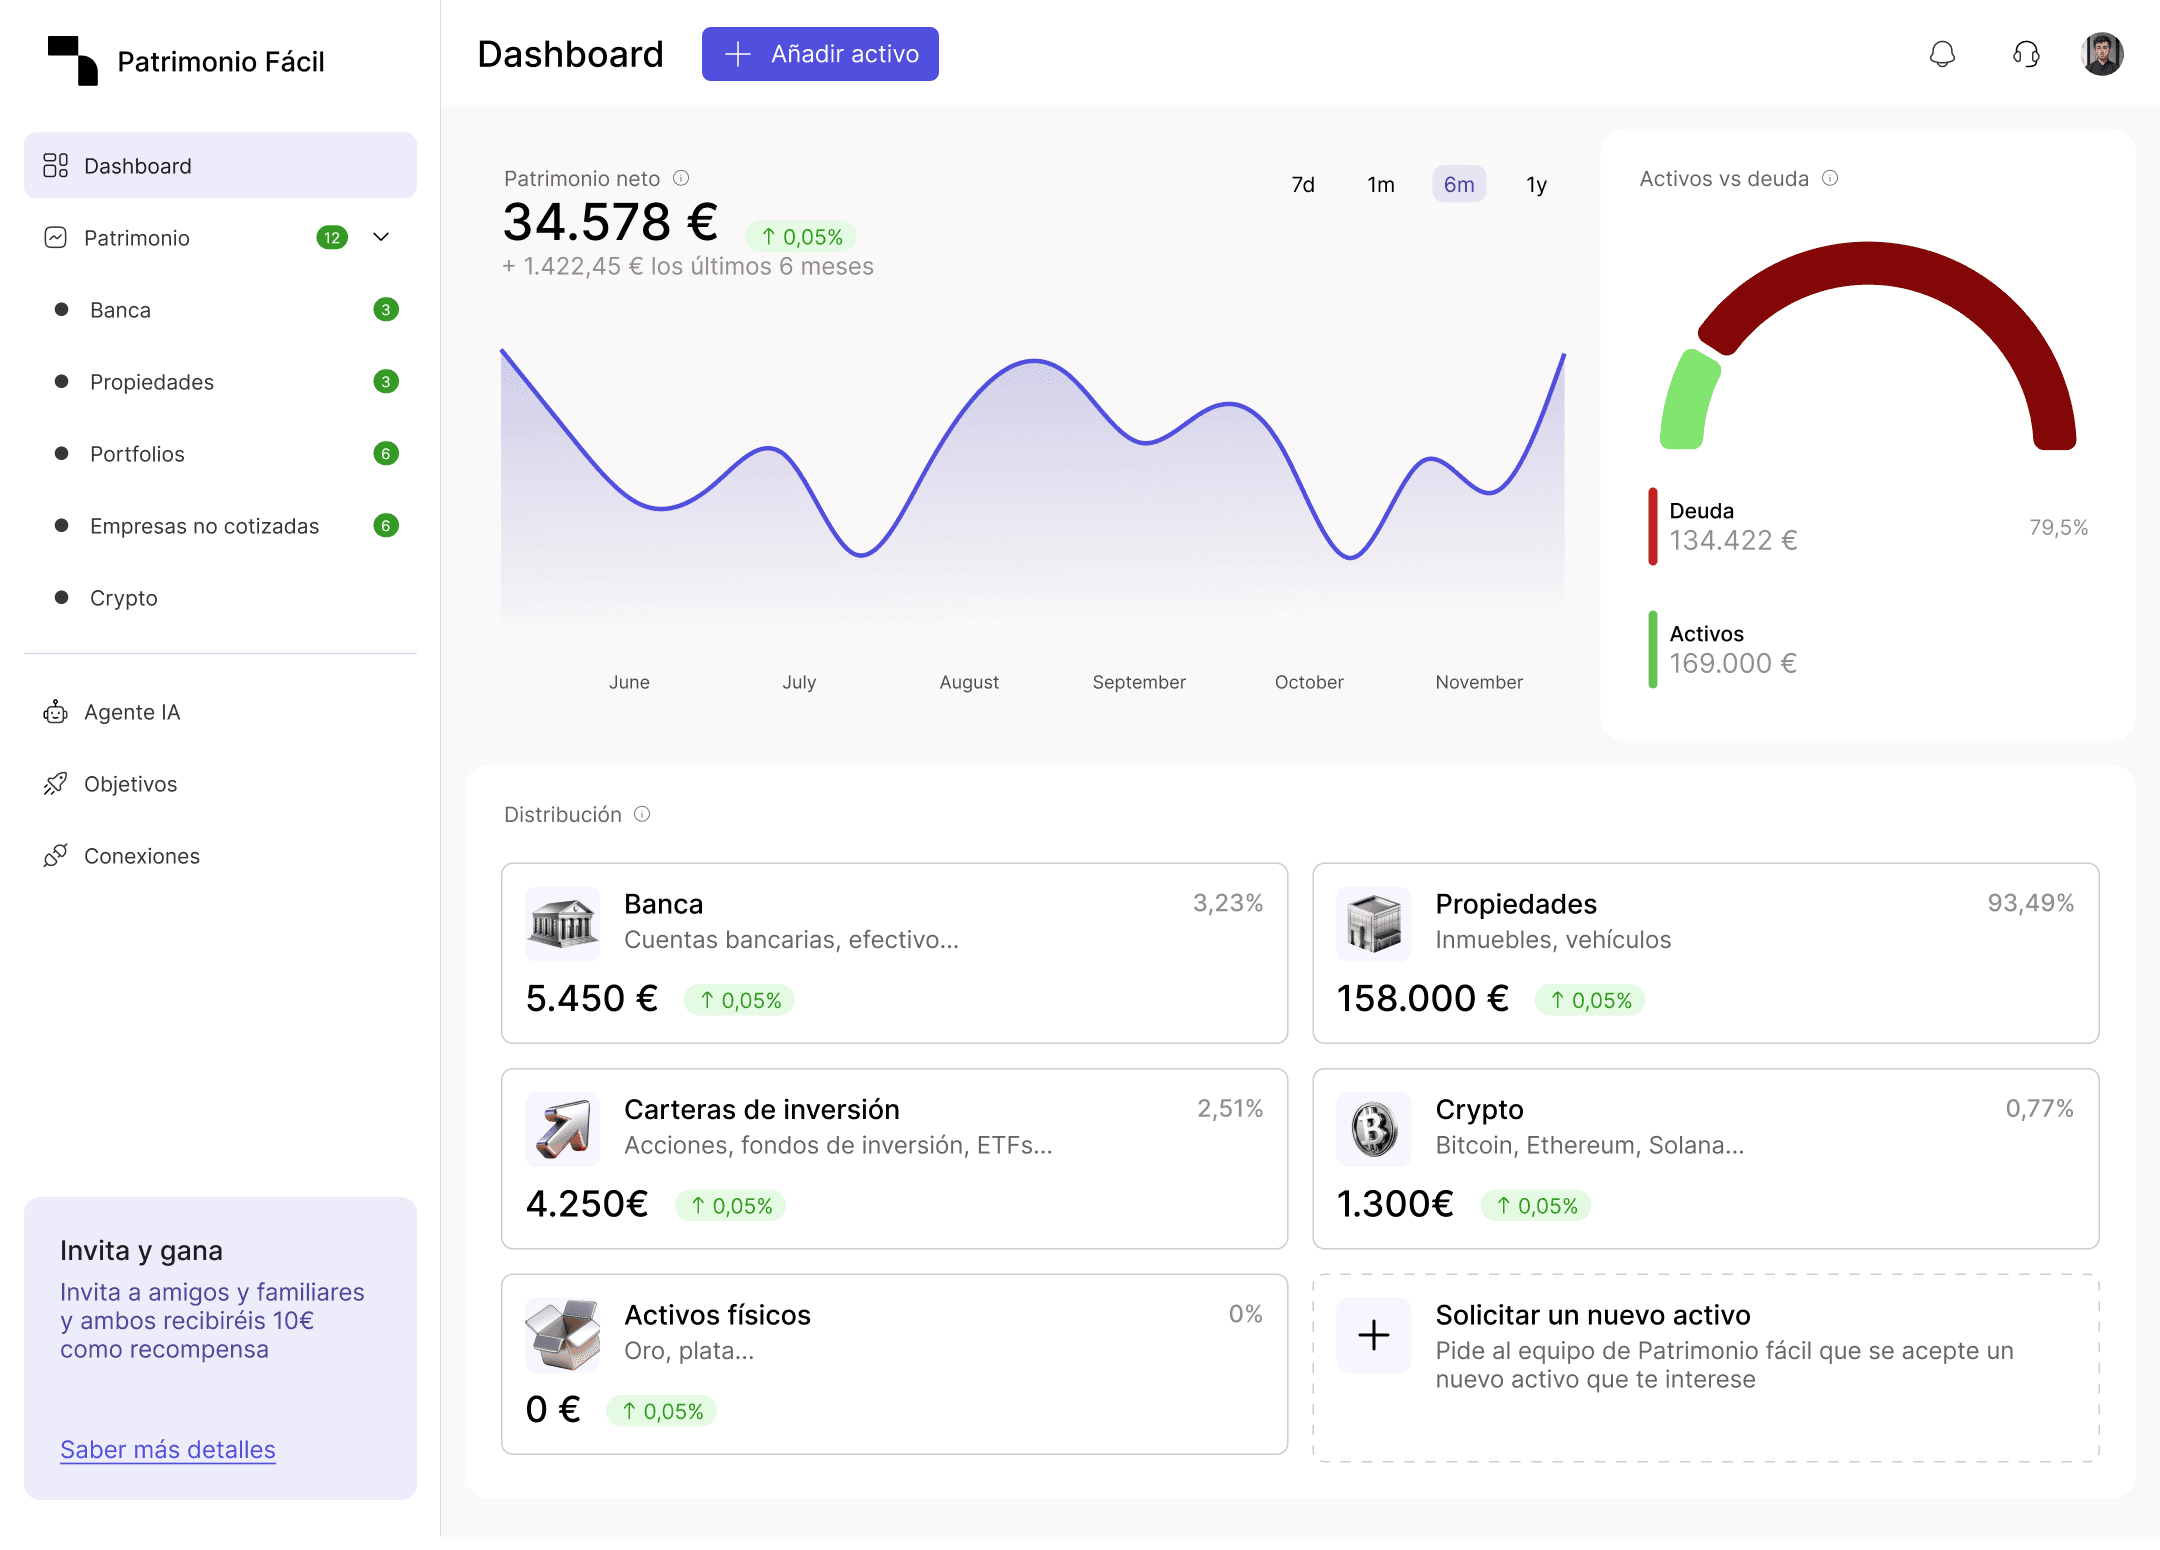Click the 3 badge beside Banca
The image size is (2160, 1550).
pos(386,310)
